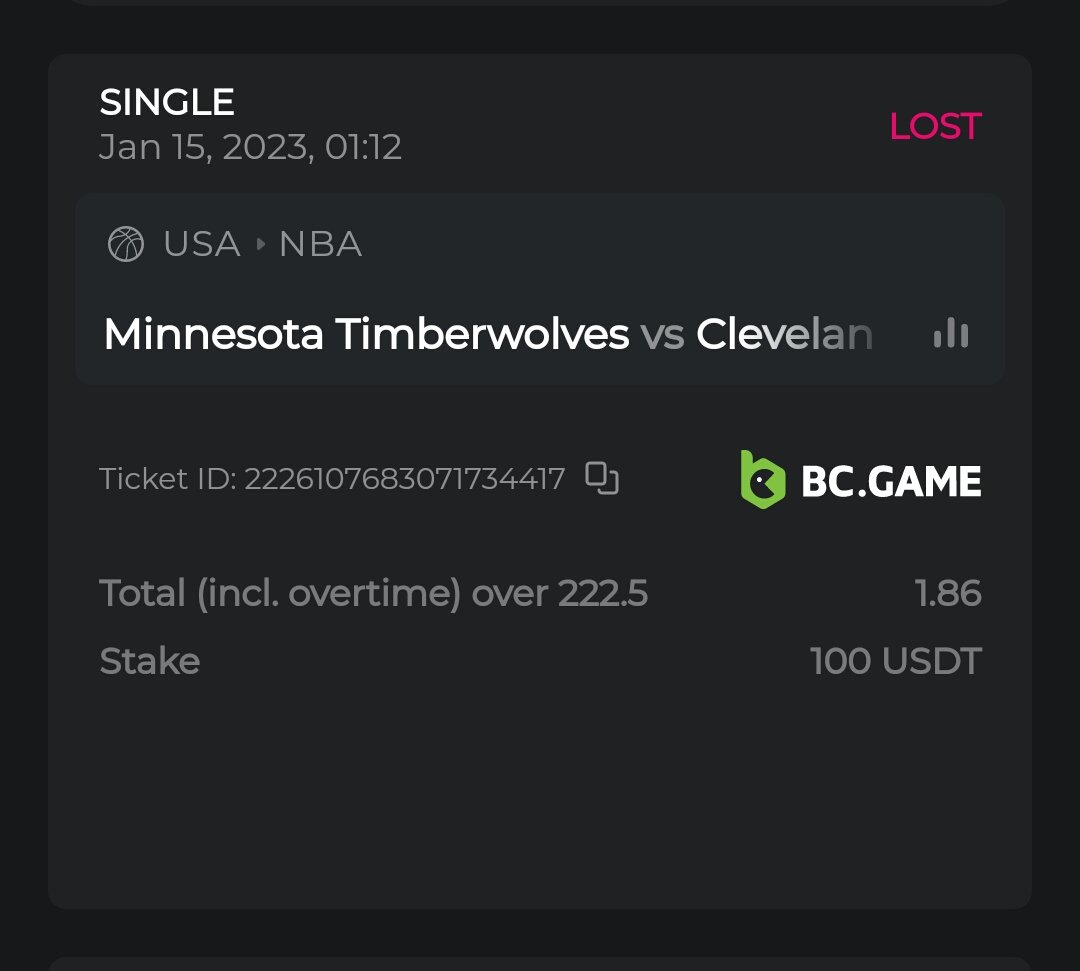Open the NBA league link

320,244
